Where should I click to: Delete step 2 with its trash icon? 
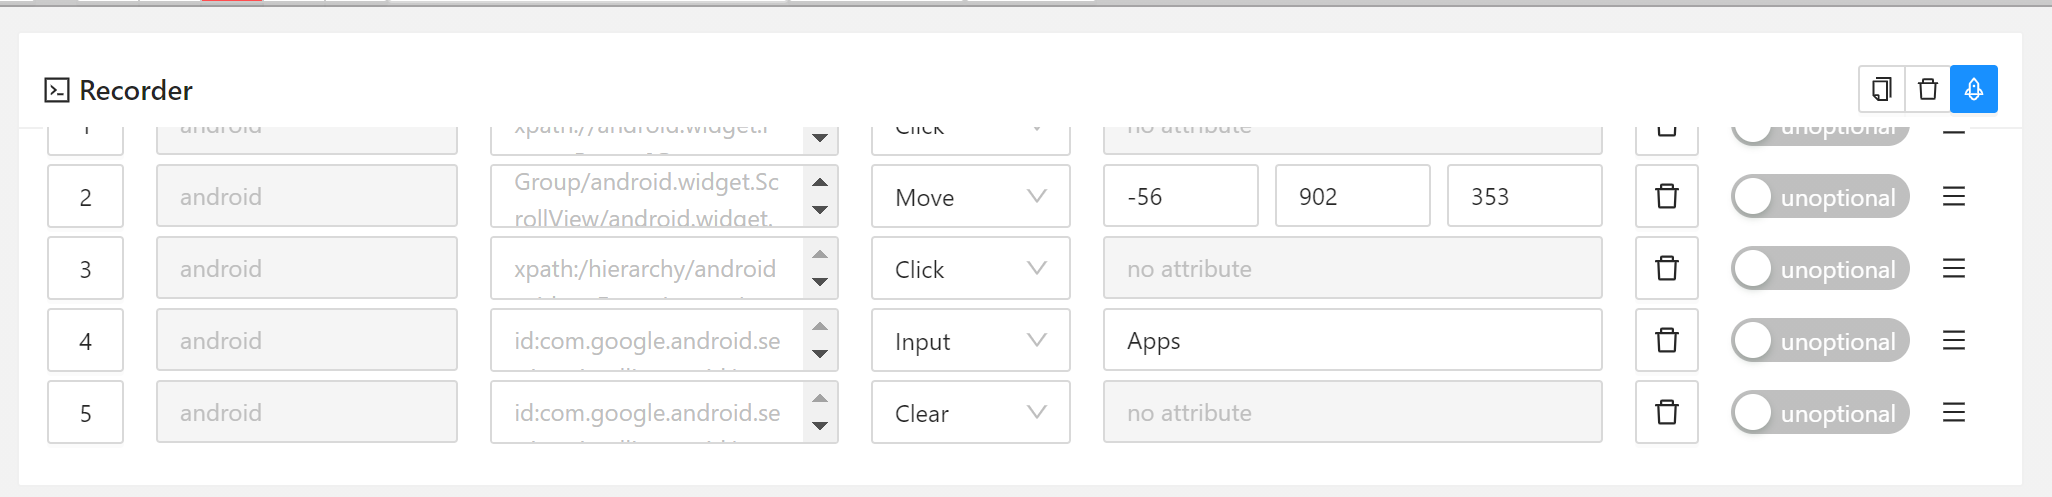click(x=1667, y=197)
